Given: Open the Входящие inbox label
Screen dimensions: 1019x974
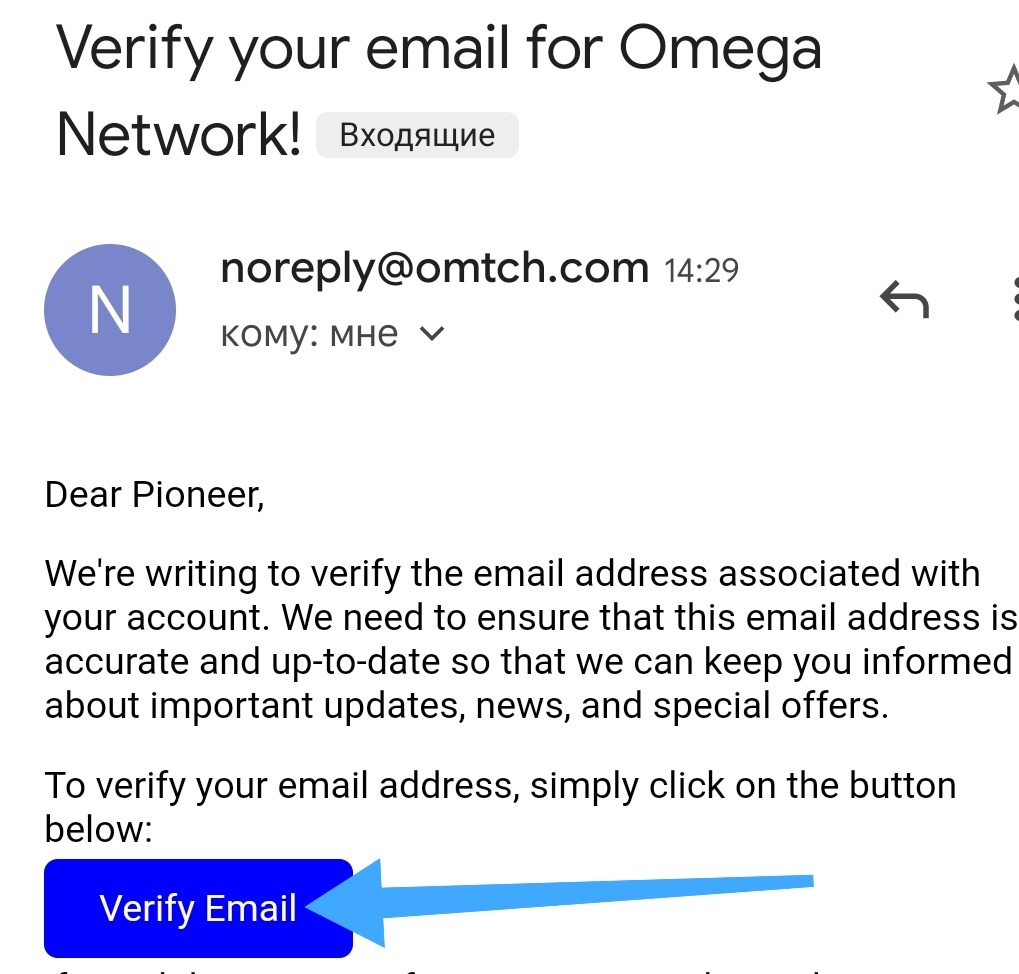Looking at the screenshot, I should point(417,136).
